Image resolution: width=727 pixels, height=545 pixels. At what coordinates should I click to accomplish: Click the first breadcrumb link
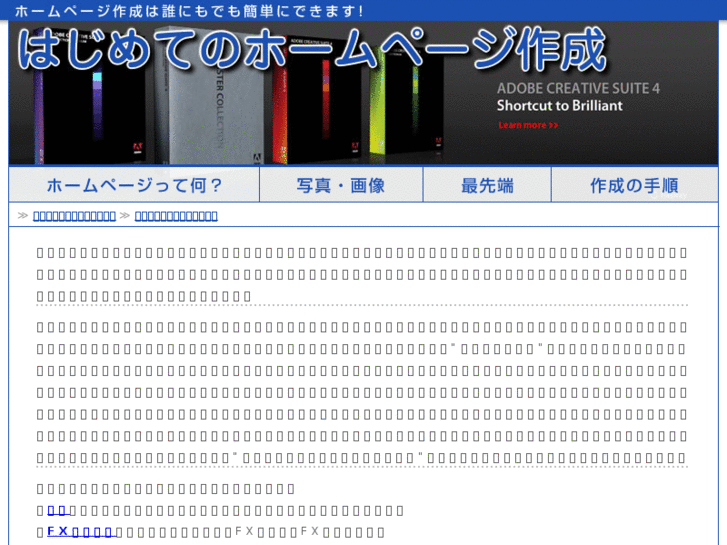74,216
